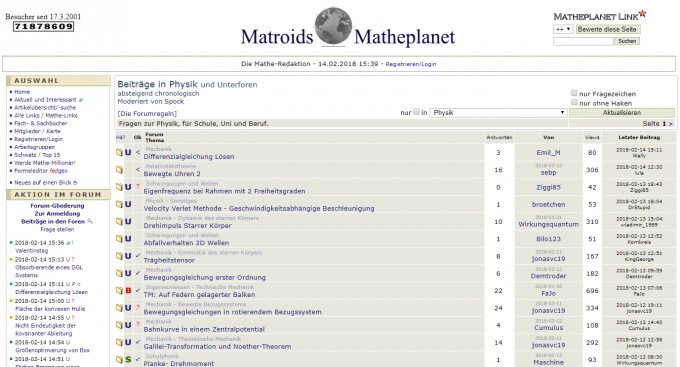Select Artikelübersicht/-suche menu item
This screenshot has width=680, height=367.
[x=45, y=108]
